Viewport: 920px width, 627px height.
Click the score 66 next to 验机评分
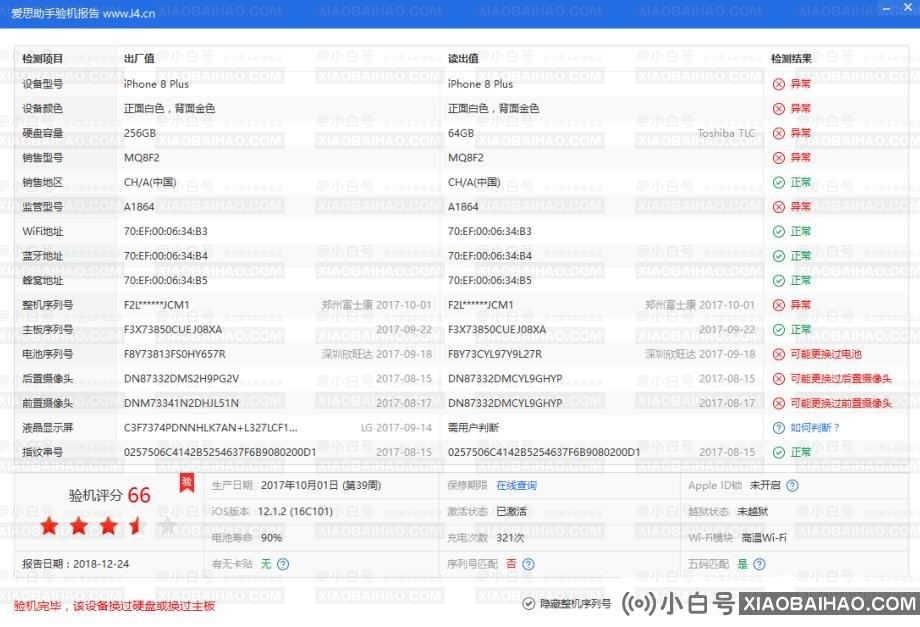pyautogui.click(x=138, y=495)
